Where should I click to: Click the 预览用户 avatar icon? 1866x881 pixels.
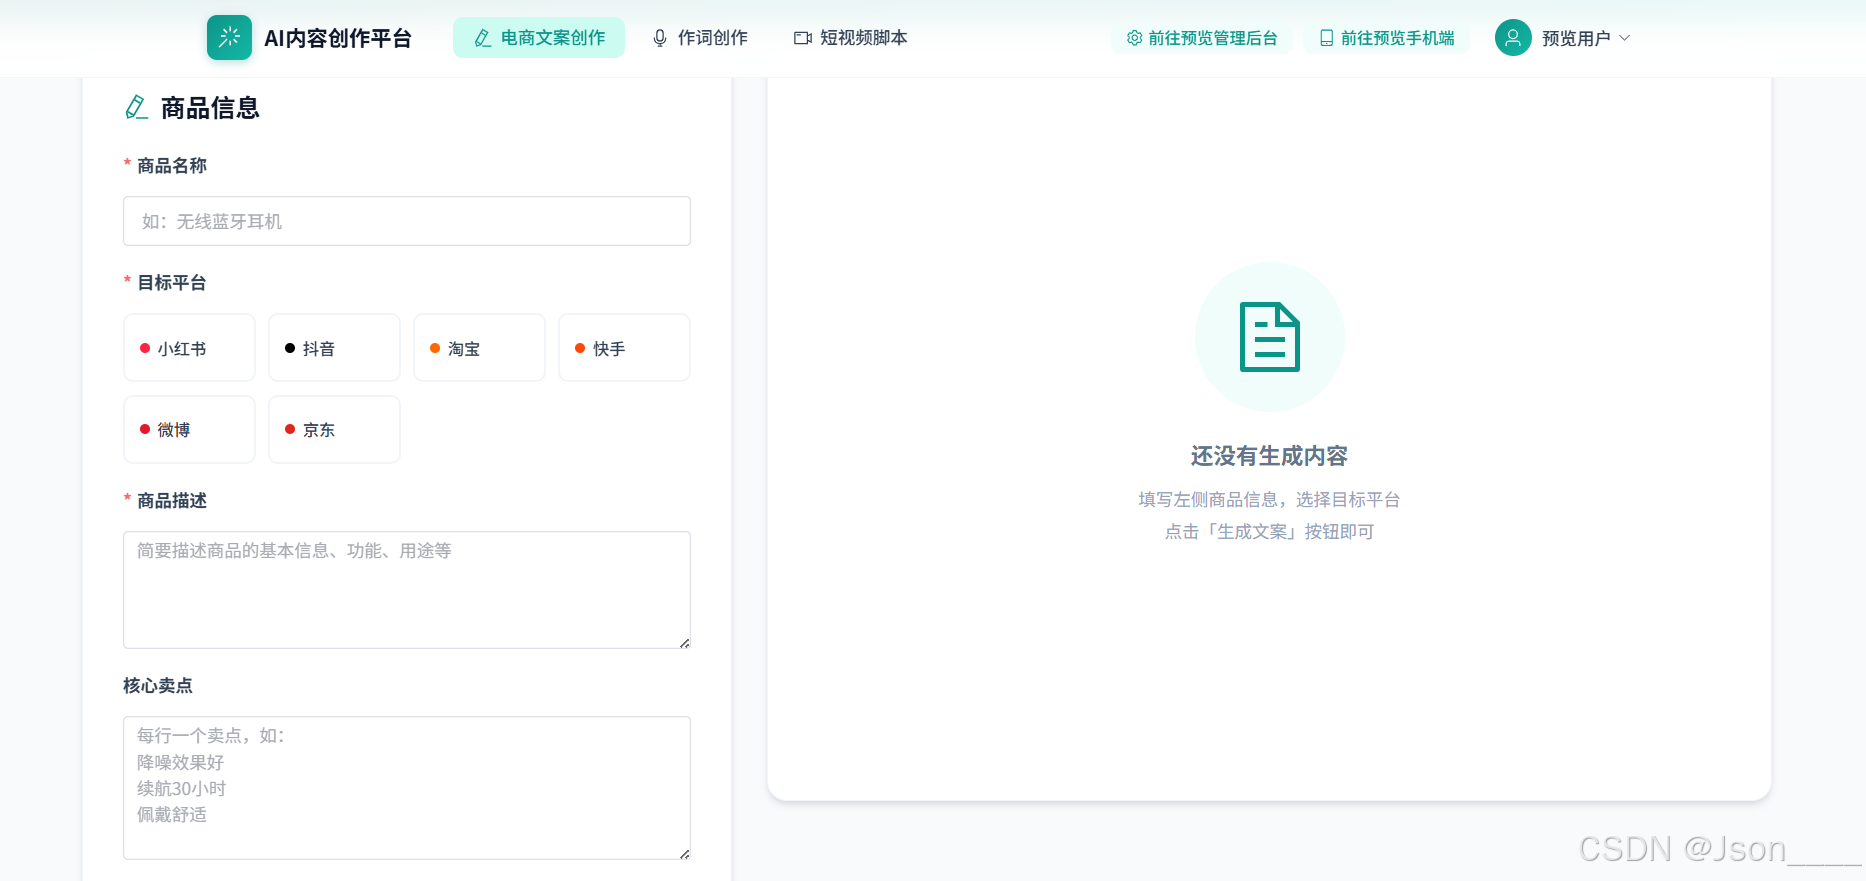click(1513, 38)
